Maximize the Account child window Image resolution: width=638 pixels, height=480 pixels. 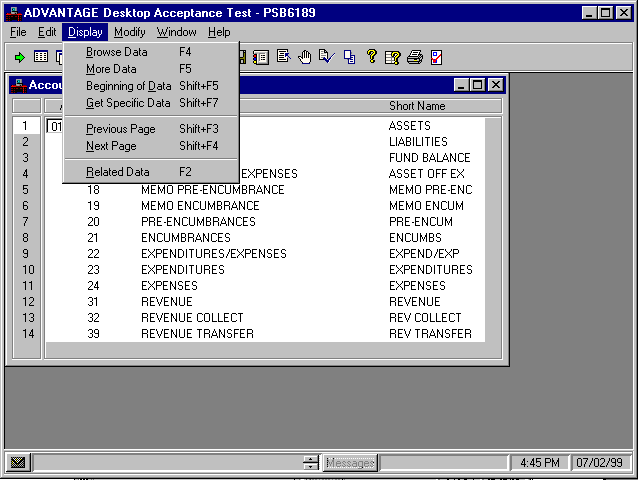478,85
